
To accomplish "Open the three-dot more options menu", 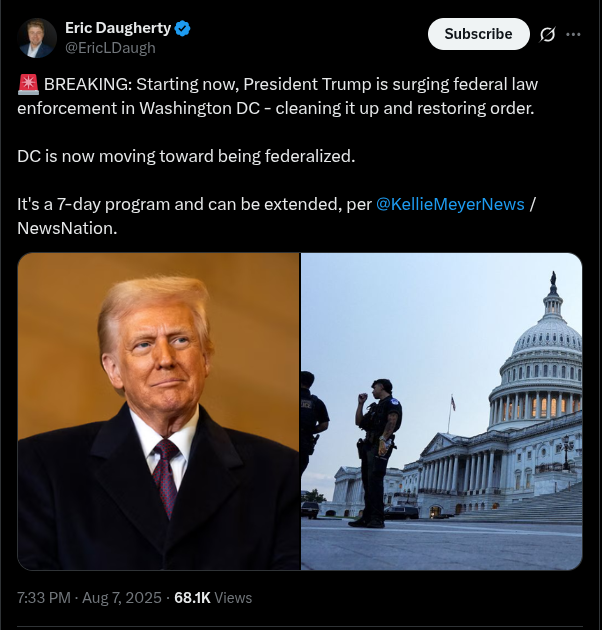I will point(573,35).
